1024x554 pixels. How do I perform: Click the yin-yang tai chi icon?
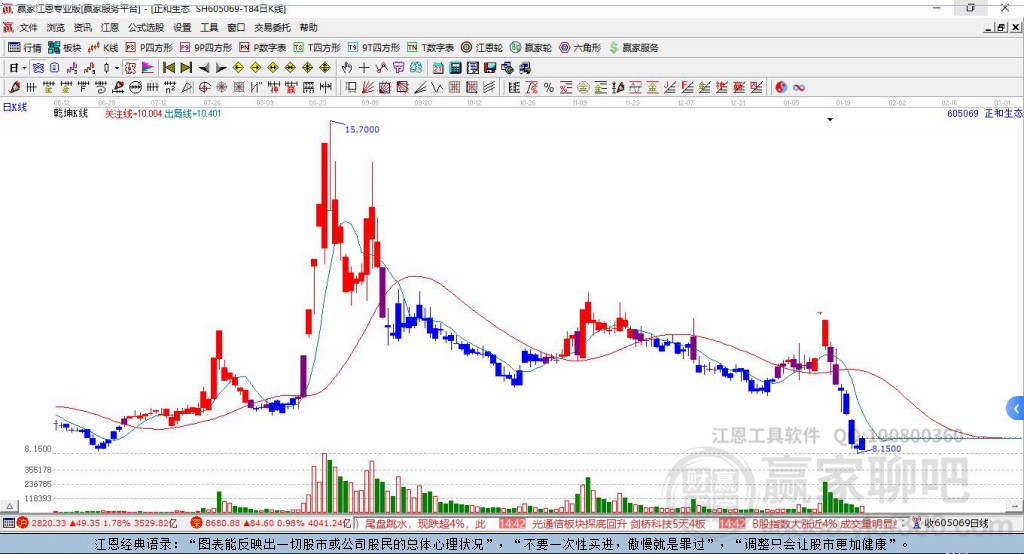coord(781,88)
